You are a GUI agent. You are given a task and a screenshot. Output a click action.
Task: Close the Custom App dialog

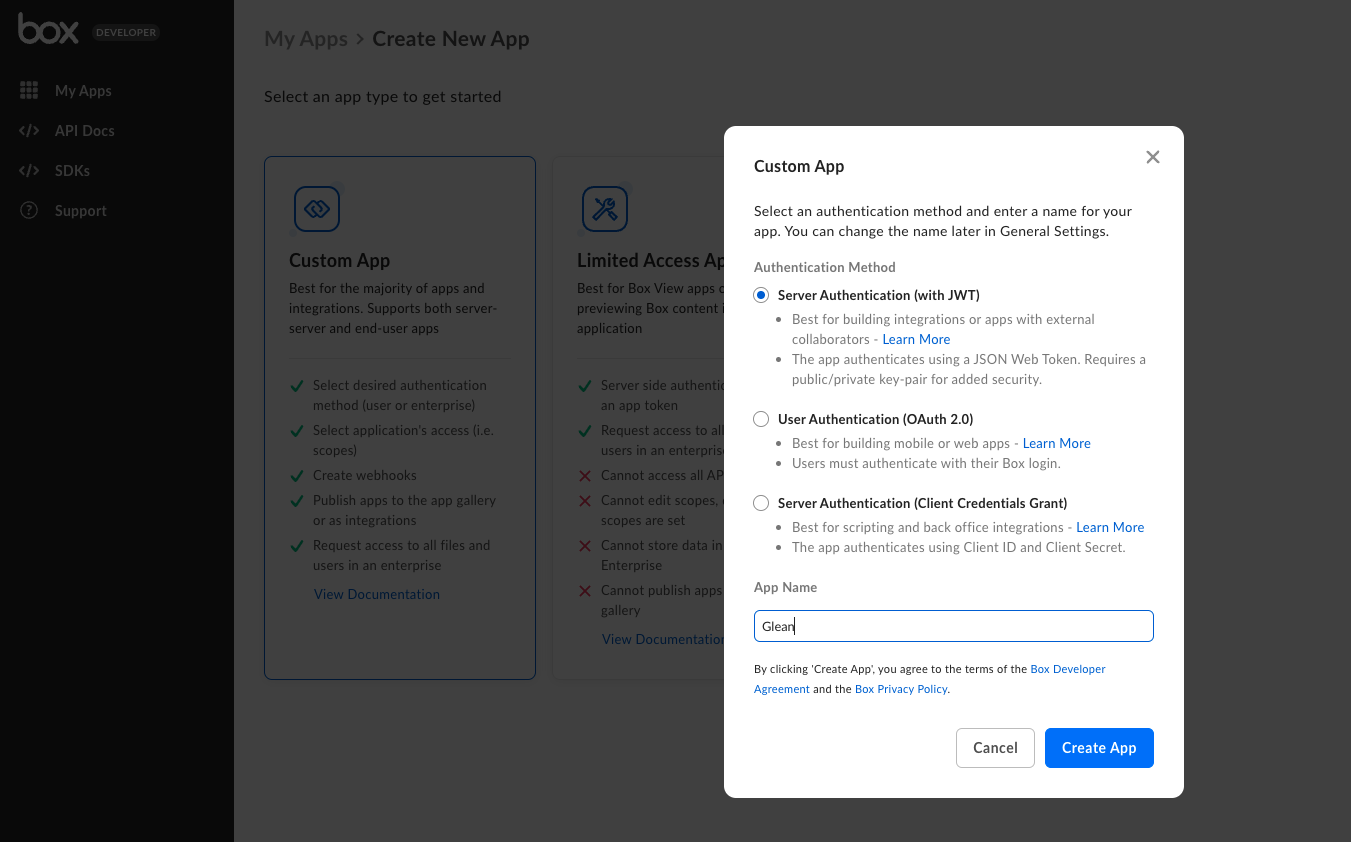(1152, 157)
